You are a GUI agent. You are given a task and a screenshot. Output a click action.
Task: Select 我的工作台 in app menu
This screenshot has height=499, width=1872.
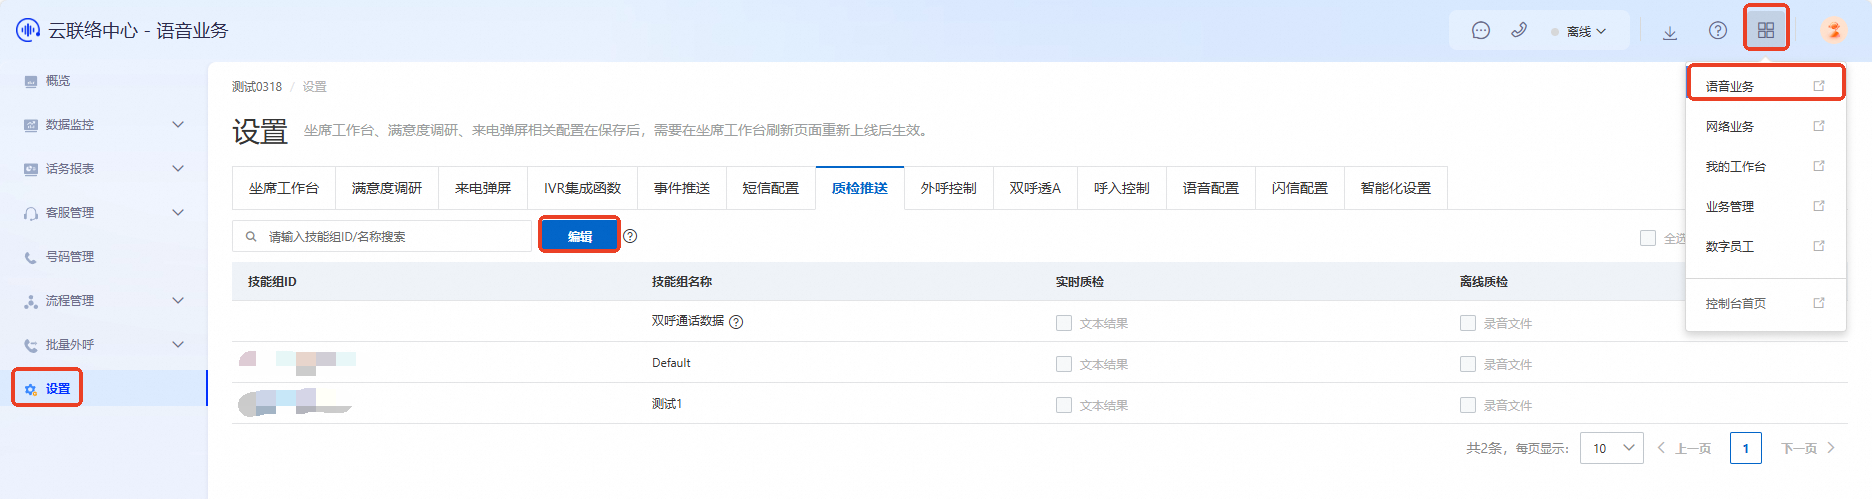tap(1736, 167)
